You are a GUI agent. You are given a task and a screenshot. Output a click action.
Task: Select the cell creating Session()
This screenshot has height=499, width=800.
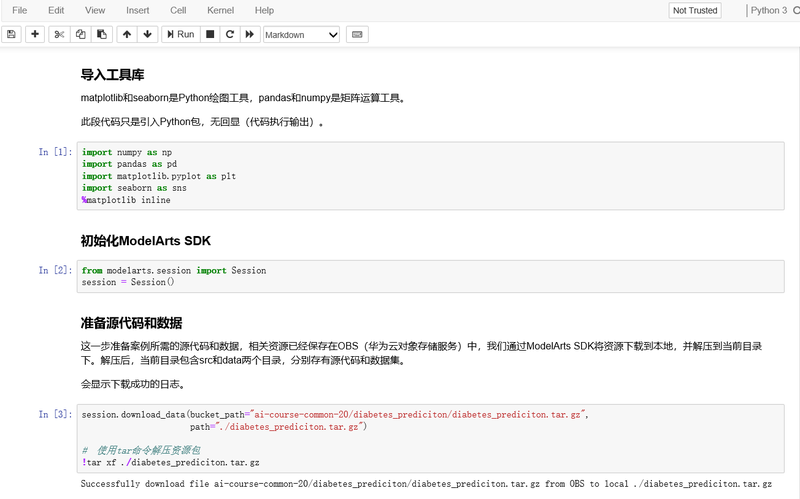pyautogui.click(x=431, y=276)
